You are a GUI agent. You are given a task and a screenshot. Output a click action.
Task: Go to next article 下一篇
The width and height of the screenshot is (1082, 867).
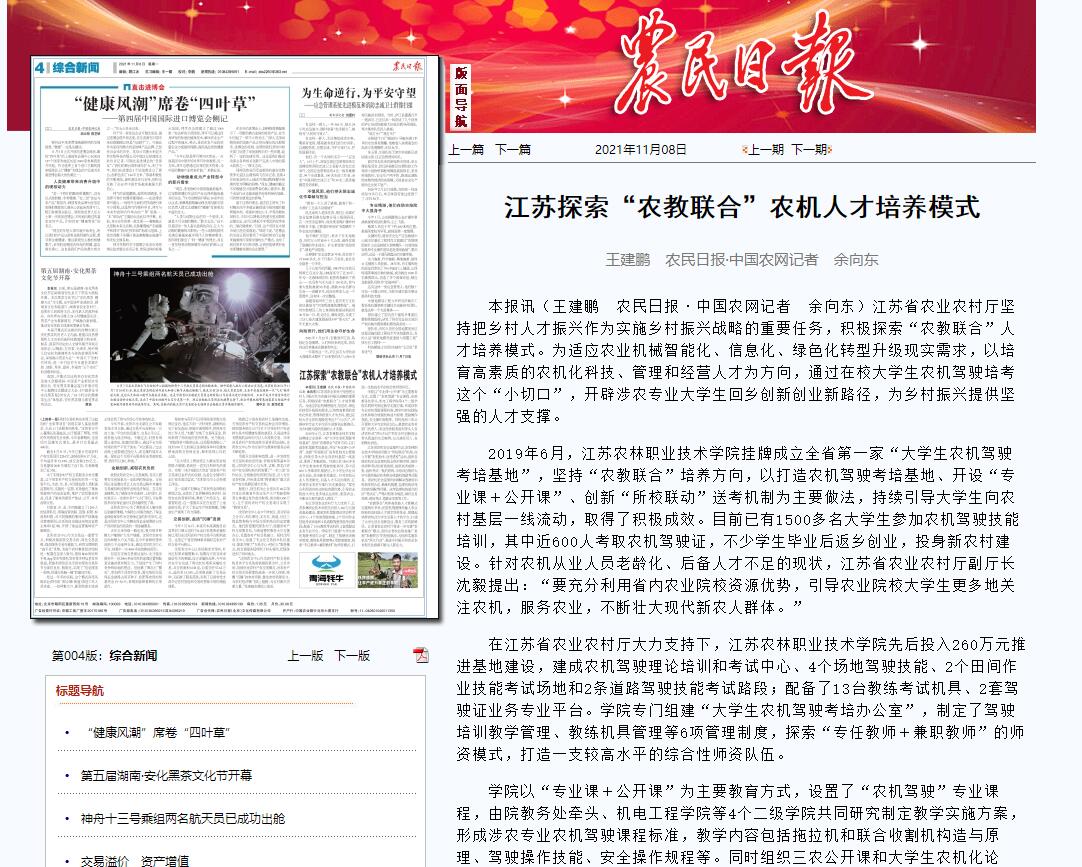tap(513, 149)
